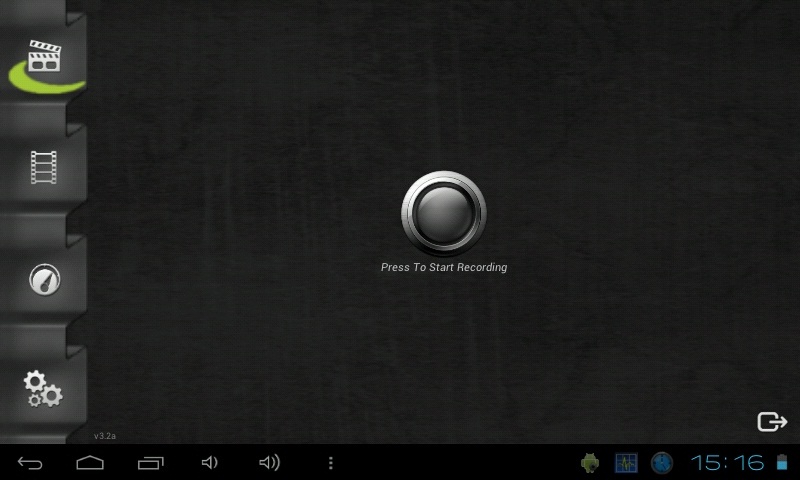Tap the Android back navigation button

pyautogui.click(x=30, y=463)
